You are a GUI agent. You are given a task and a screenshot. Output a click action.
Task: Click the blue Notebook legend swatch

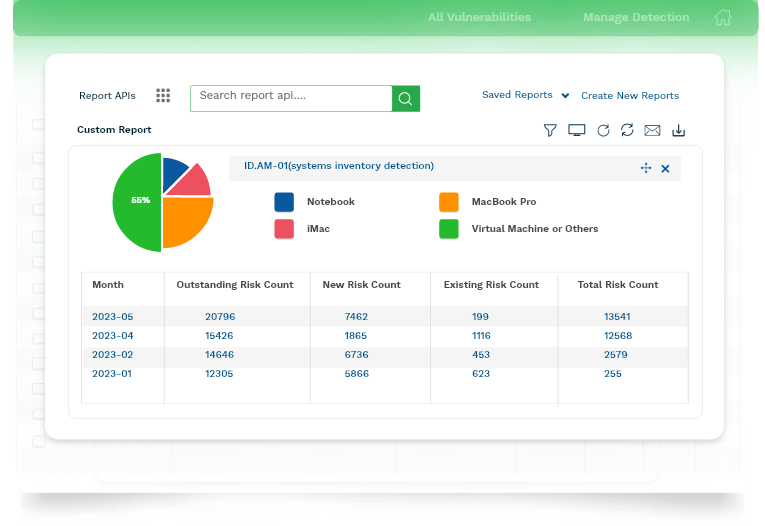(284, 202)
